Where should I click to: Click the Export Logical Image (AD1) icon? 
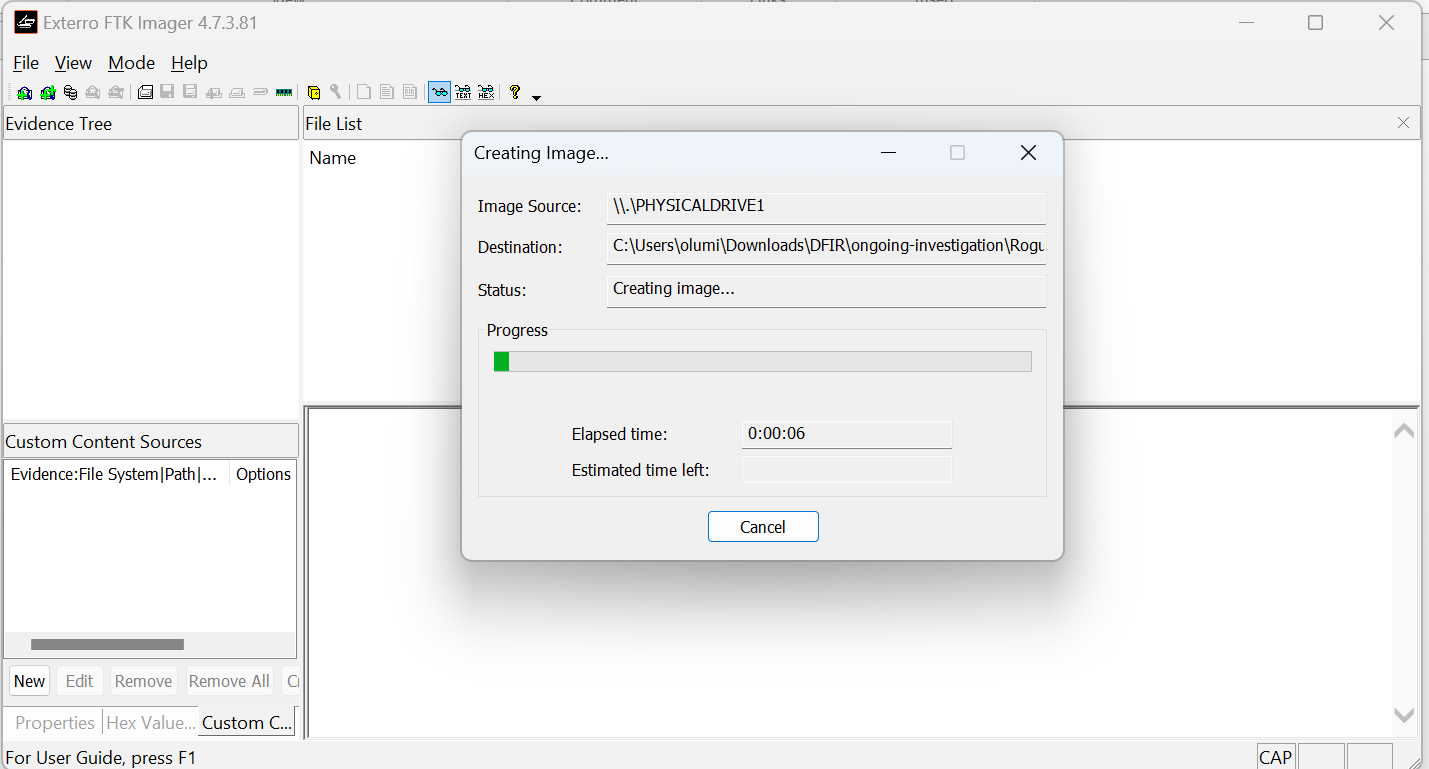[x=190, y=93]
